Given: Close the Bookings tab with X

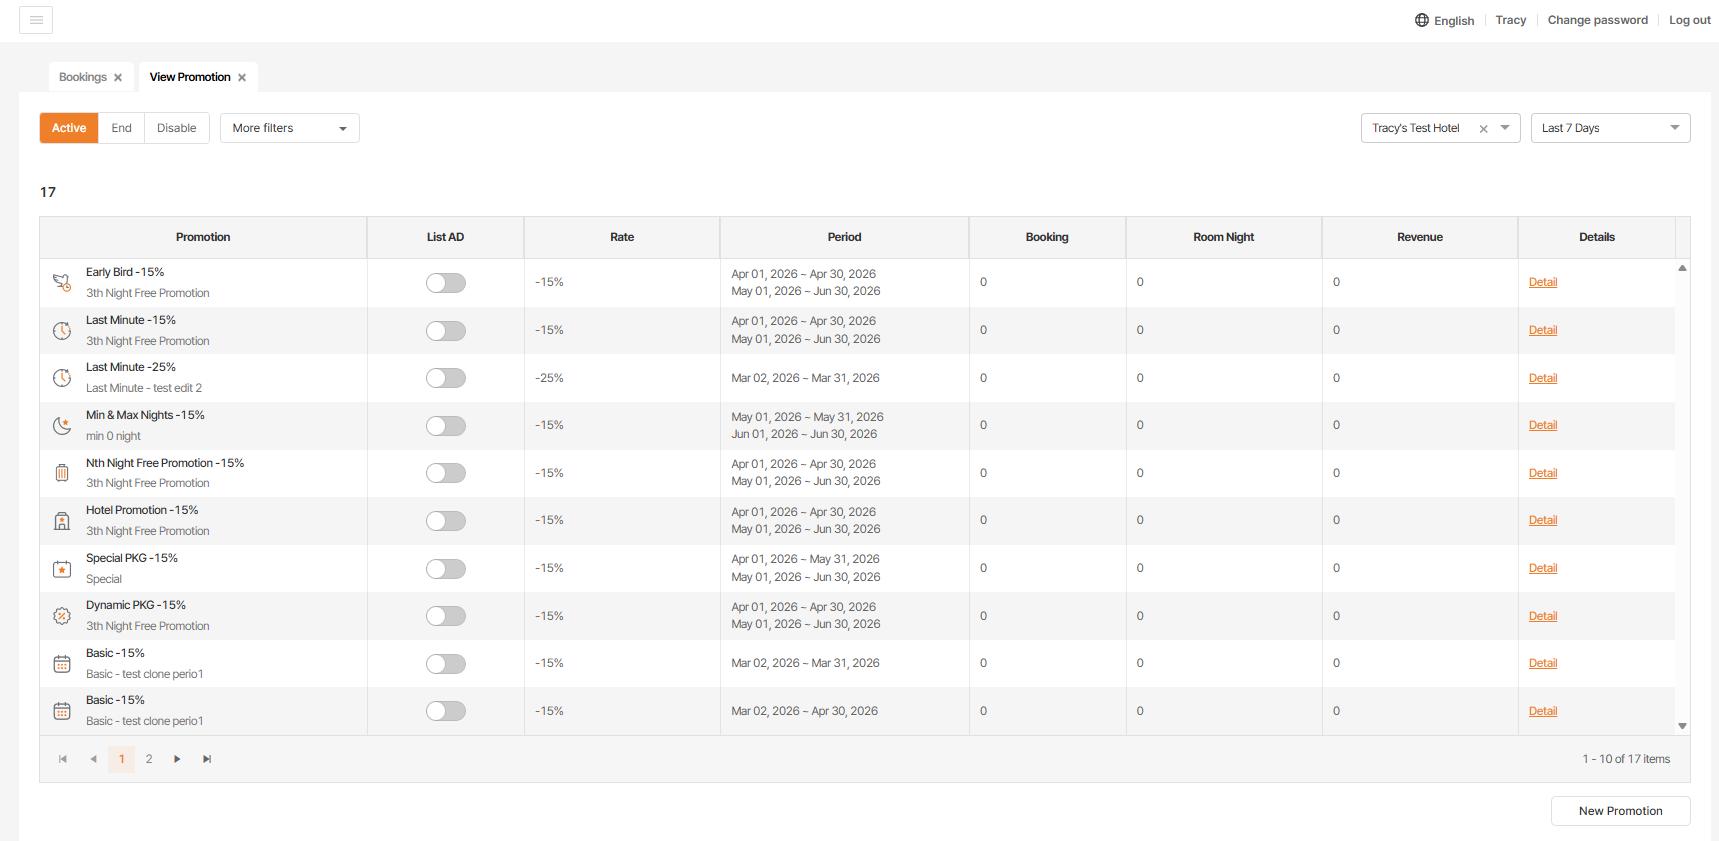Looking at the screenshot, I should pyautogui.click(x=118, y=78).
